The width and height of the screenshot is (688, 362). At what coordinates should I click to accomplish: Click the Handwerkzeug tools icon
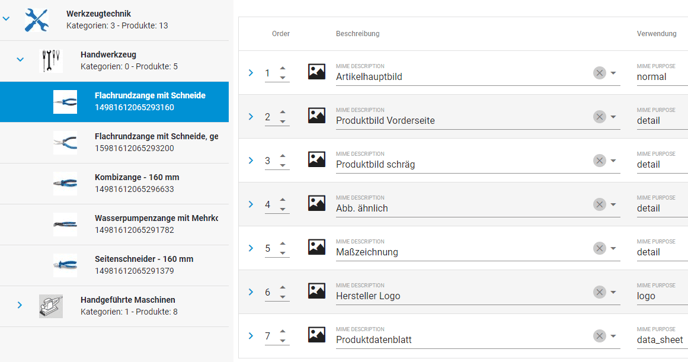pyautogui.click(x=51, y=61)
